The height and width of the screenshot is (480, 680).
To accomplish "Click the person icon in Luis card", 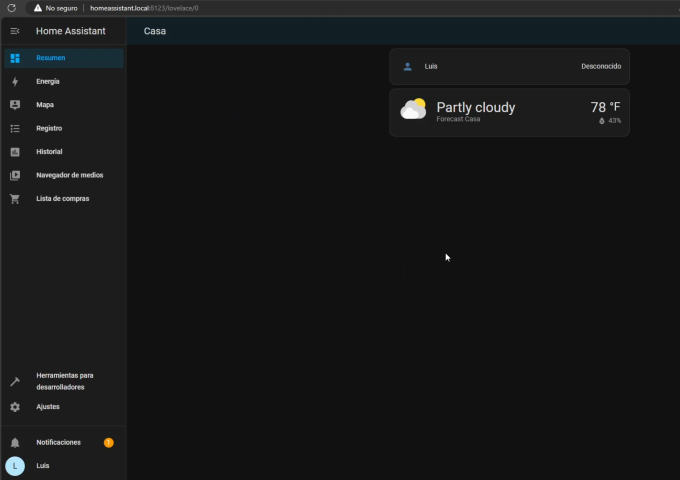I will [408, 67].
